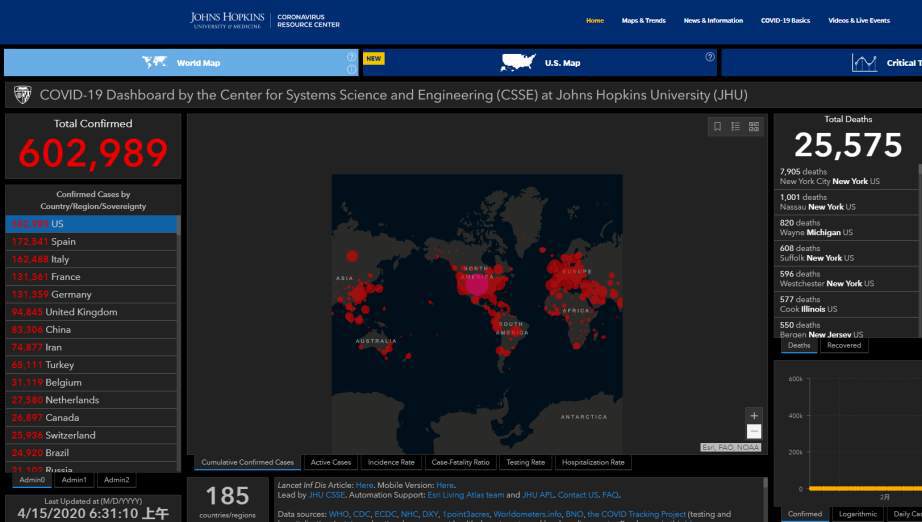Image resolution: width=922 pixels, height=522 pixels.
Task: Open Videos & Live Events navigation menu
Action: 859,21
